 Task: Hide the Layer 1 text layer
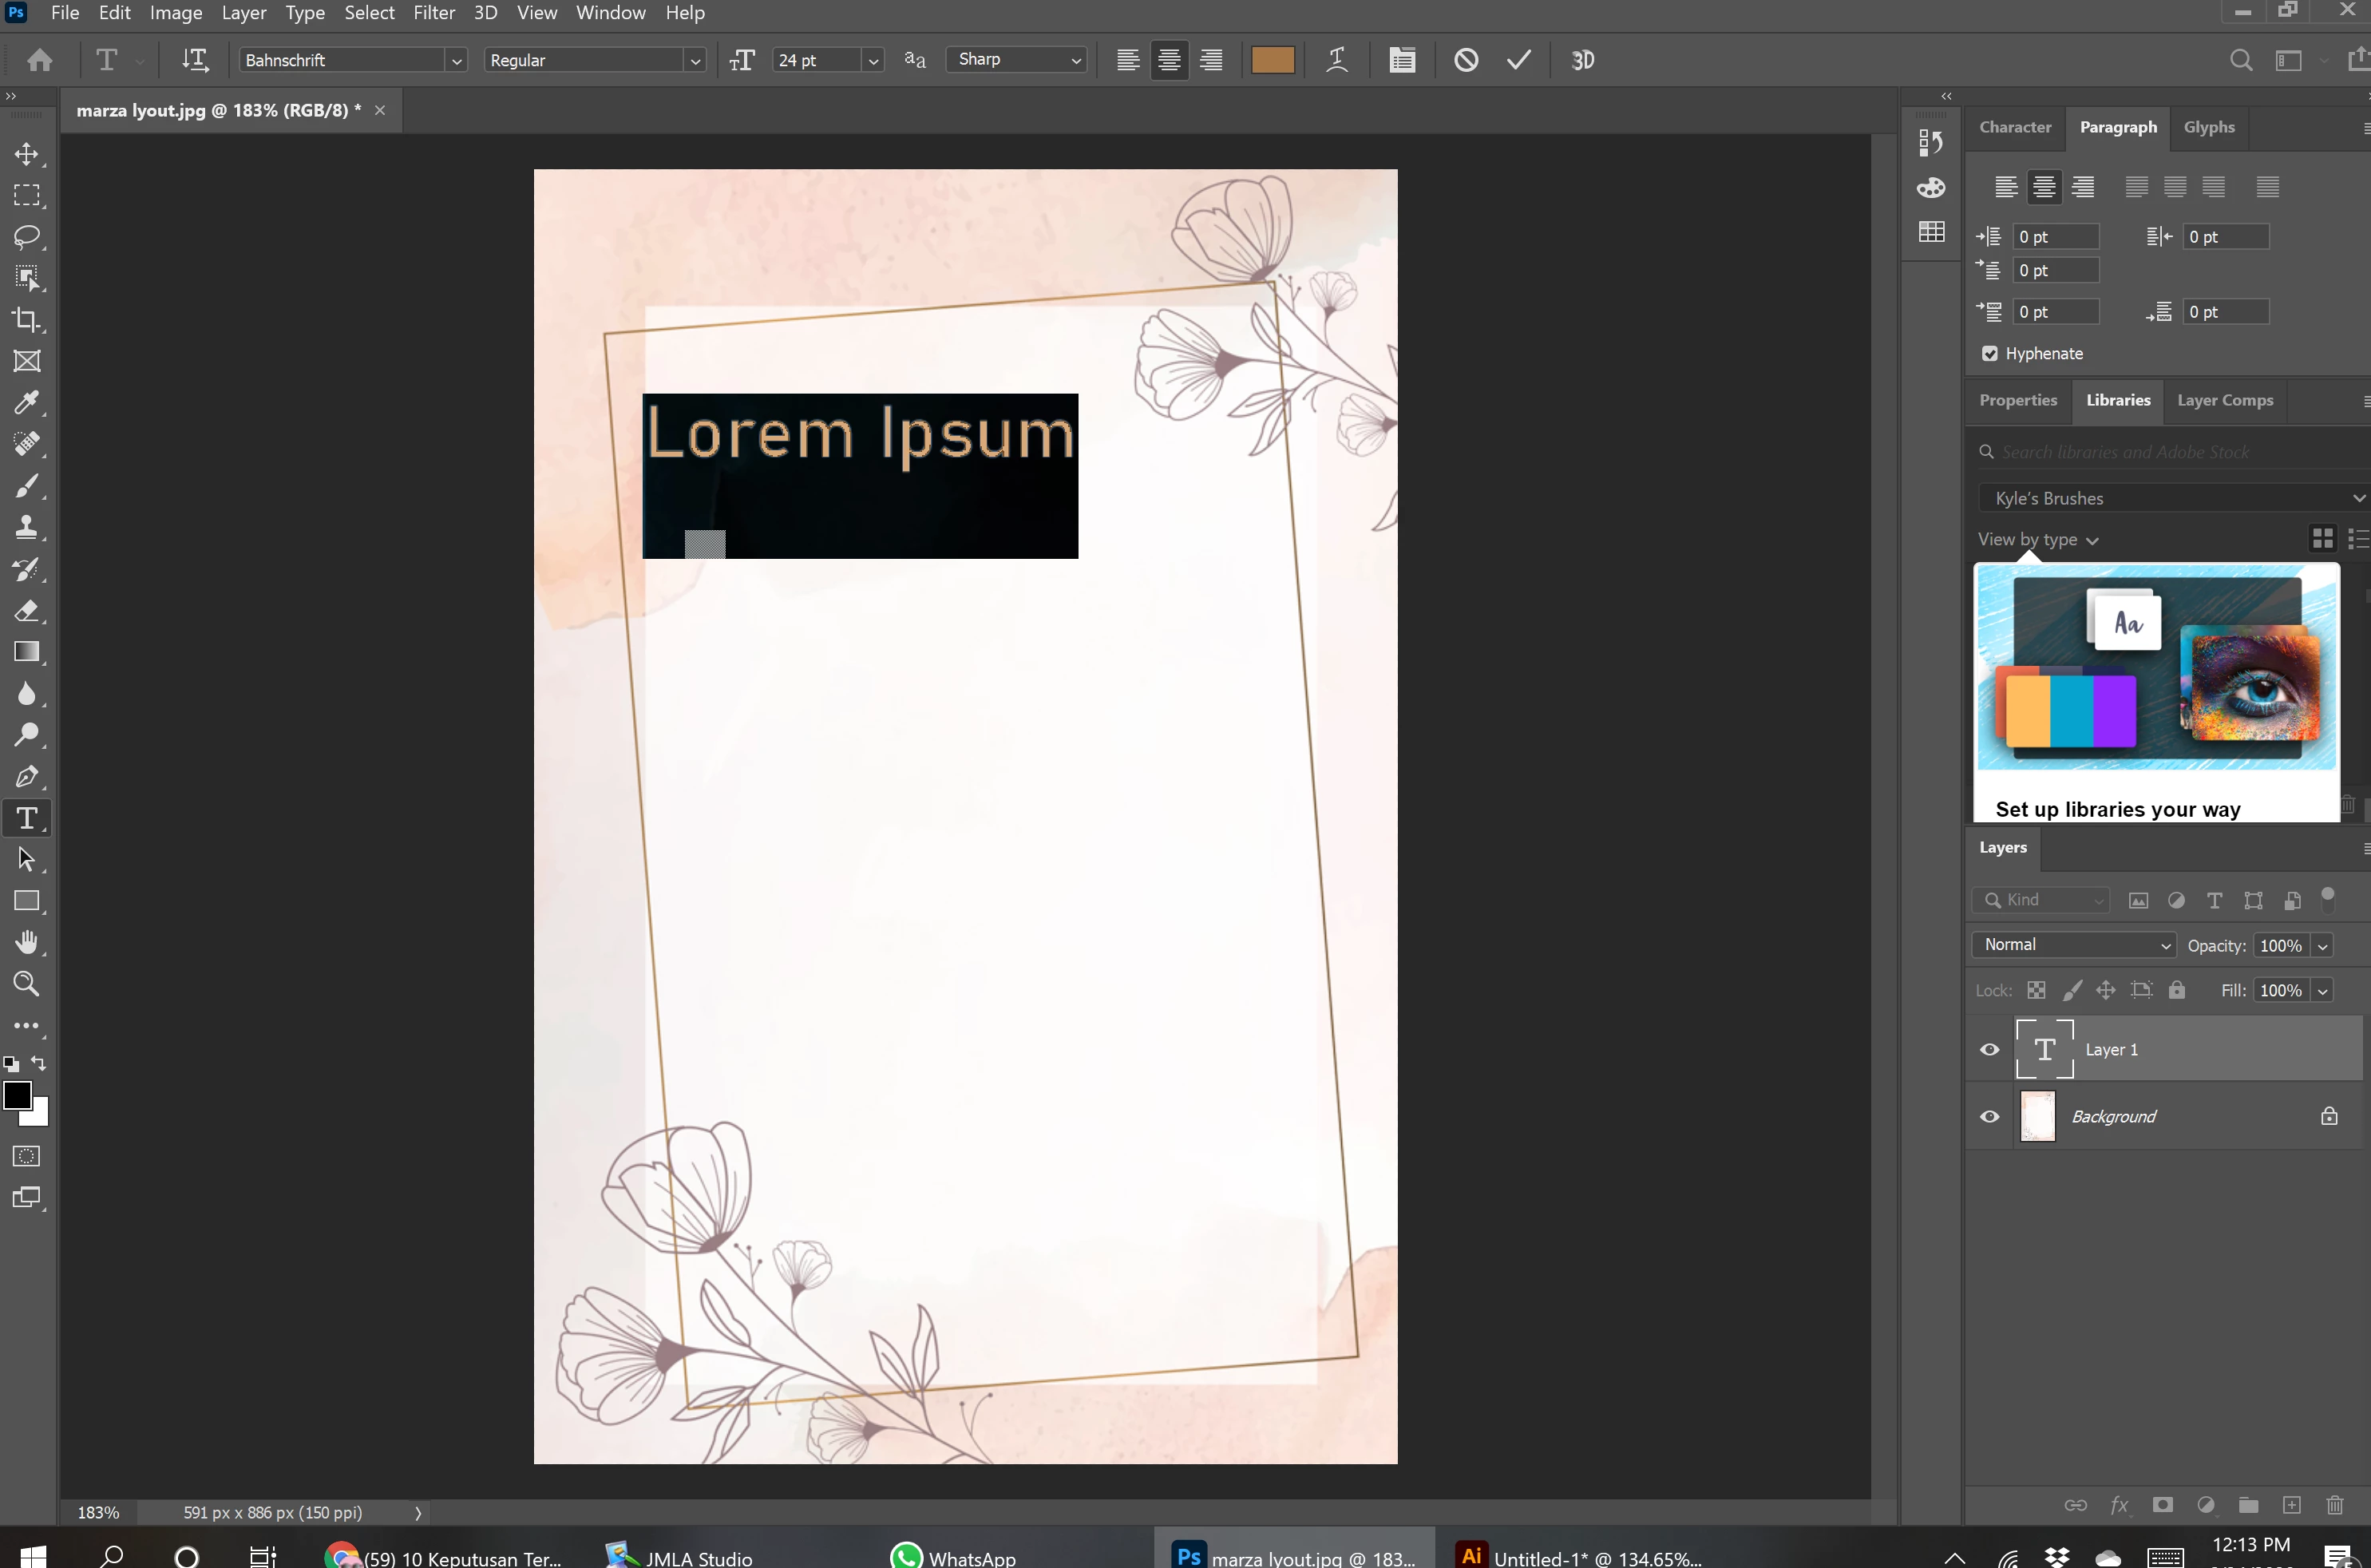(x=1990, y=1050)
